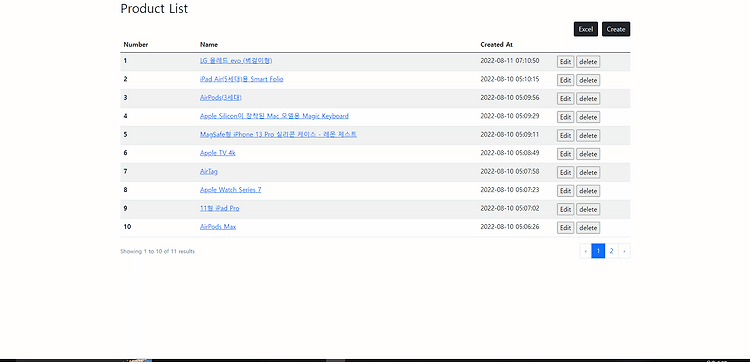The image size is (750, 362).
Task: Click the timestamp 2022-08-10 05:08:49
Action: click(x=510, y=153)
